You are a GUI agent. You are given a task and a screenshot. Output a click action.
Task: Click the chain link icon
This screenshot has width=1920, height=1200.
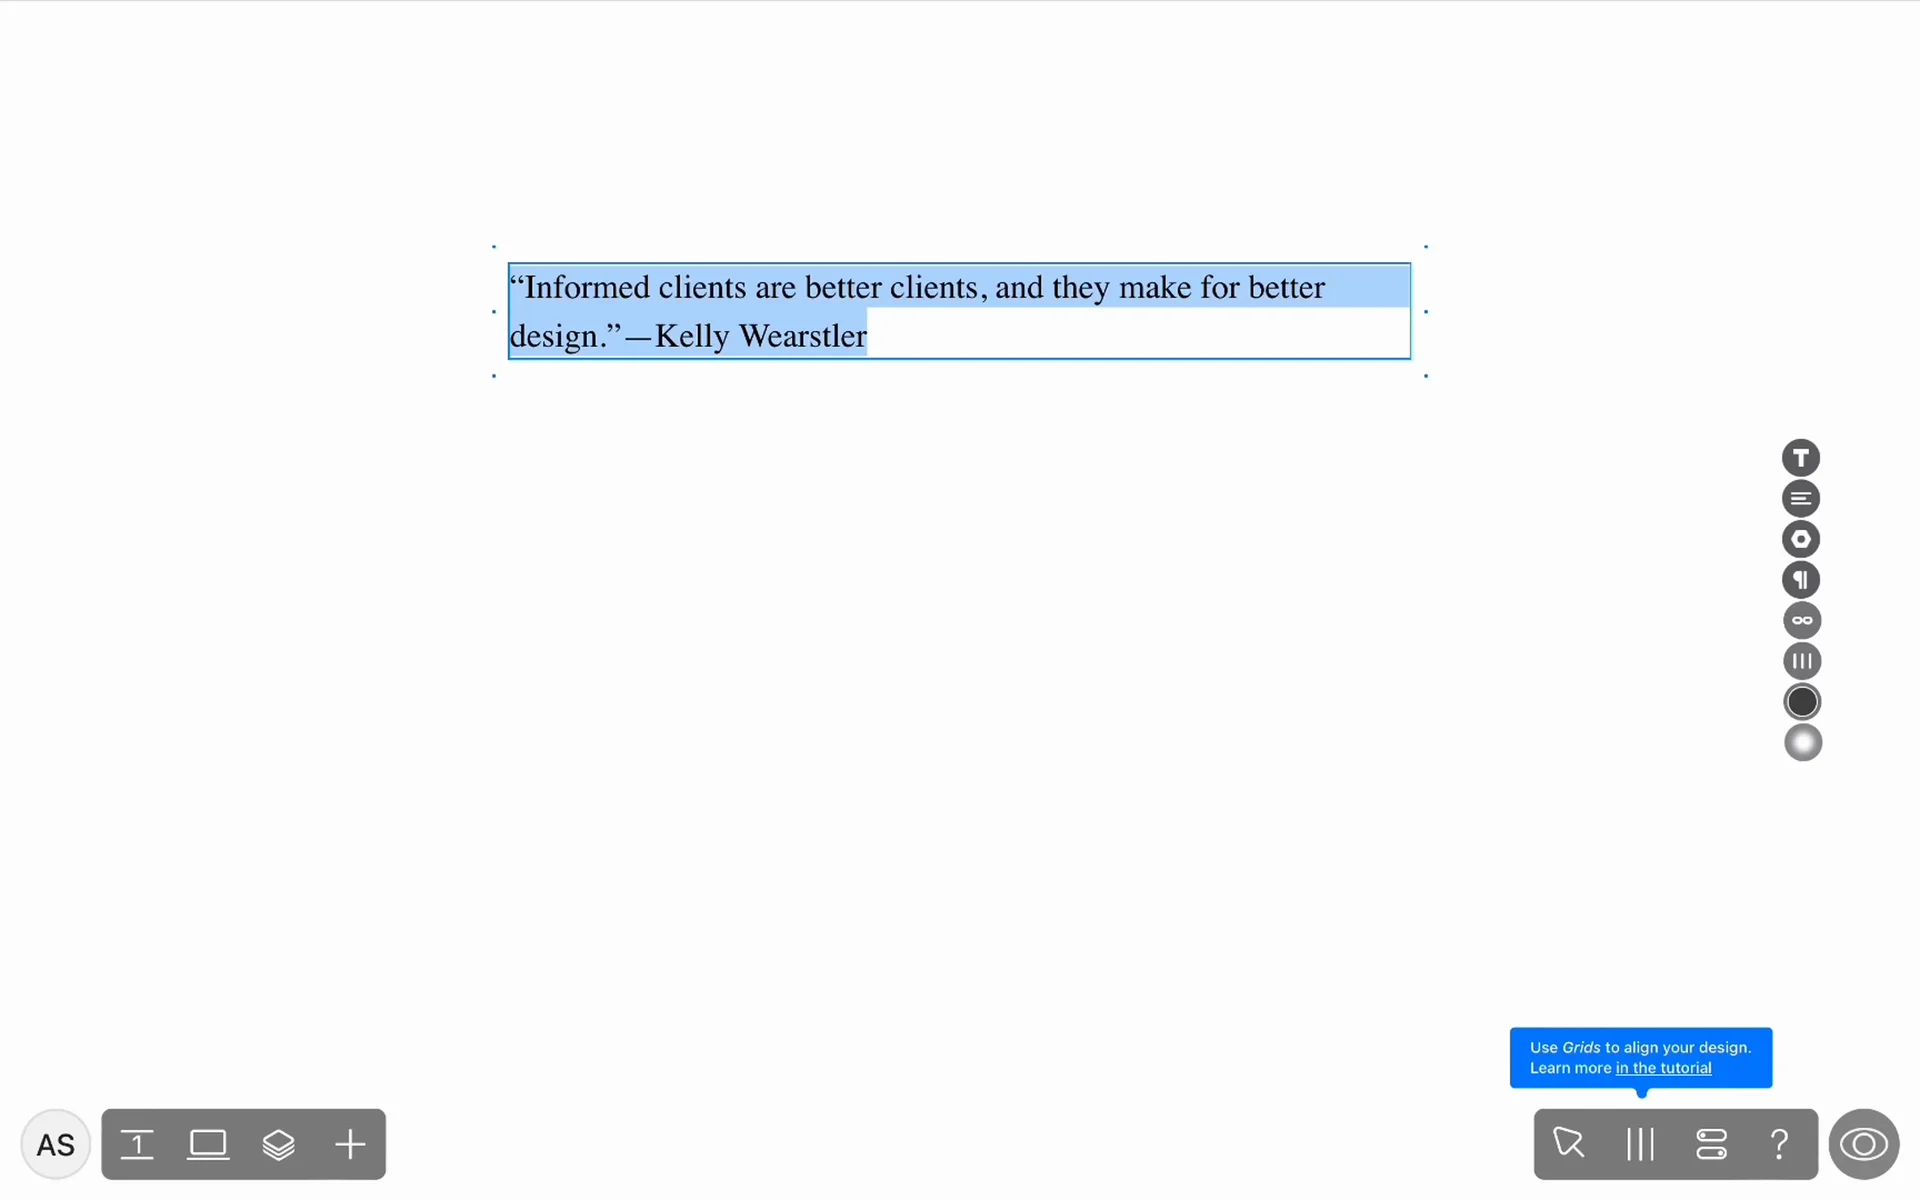tap(1802, 620)
